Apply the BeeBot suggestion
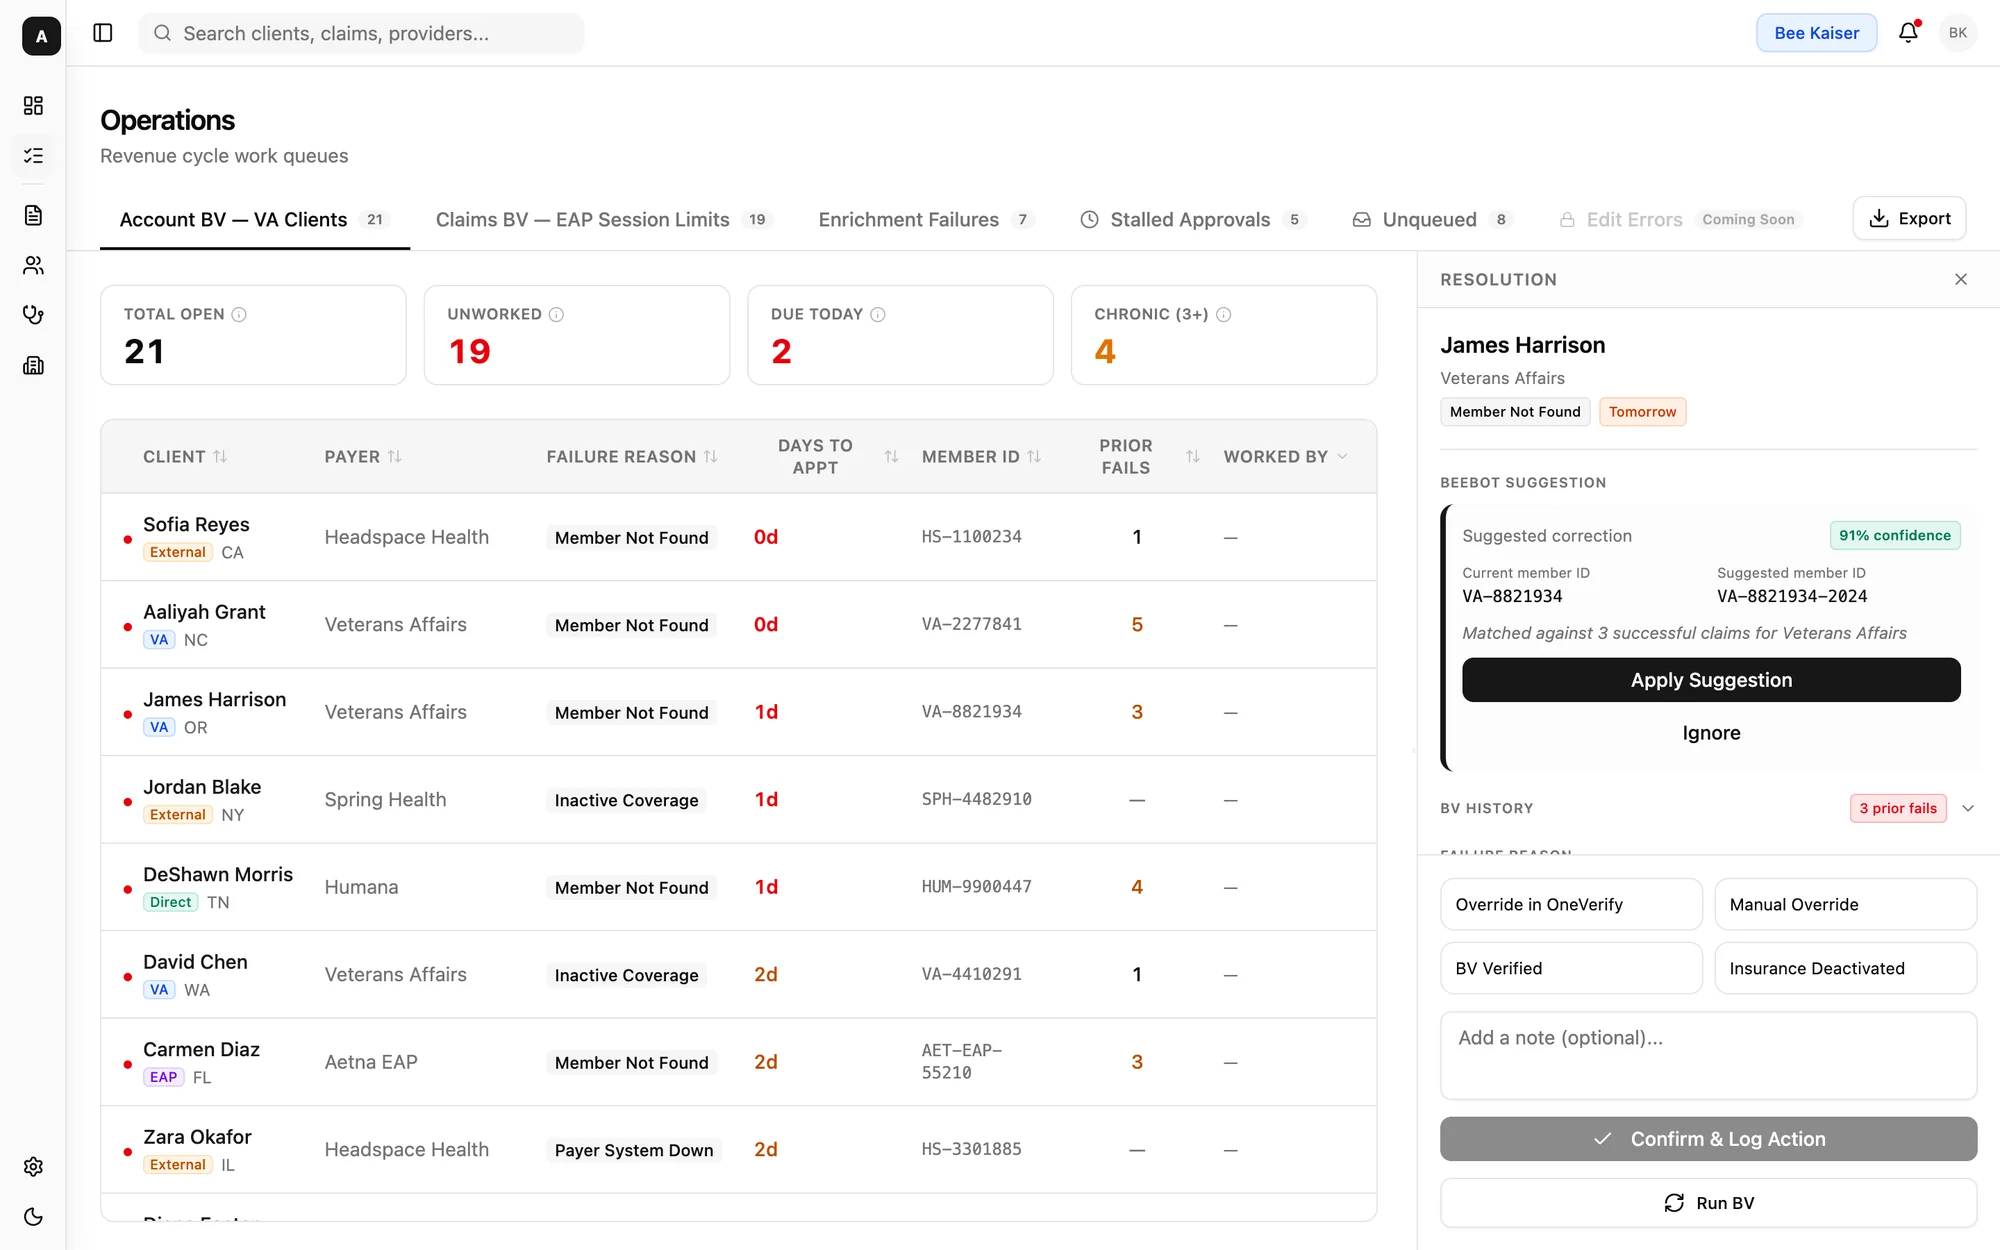The width and height of the screenshot is (2000, 1250). pos(1710,680)
